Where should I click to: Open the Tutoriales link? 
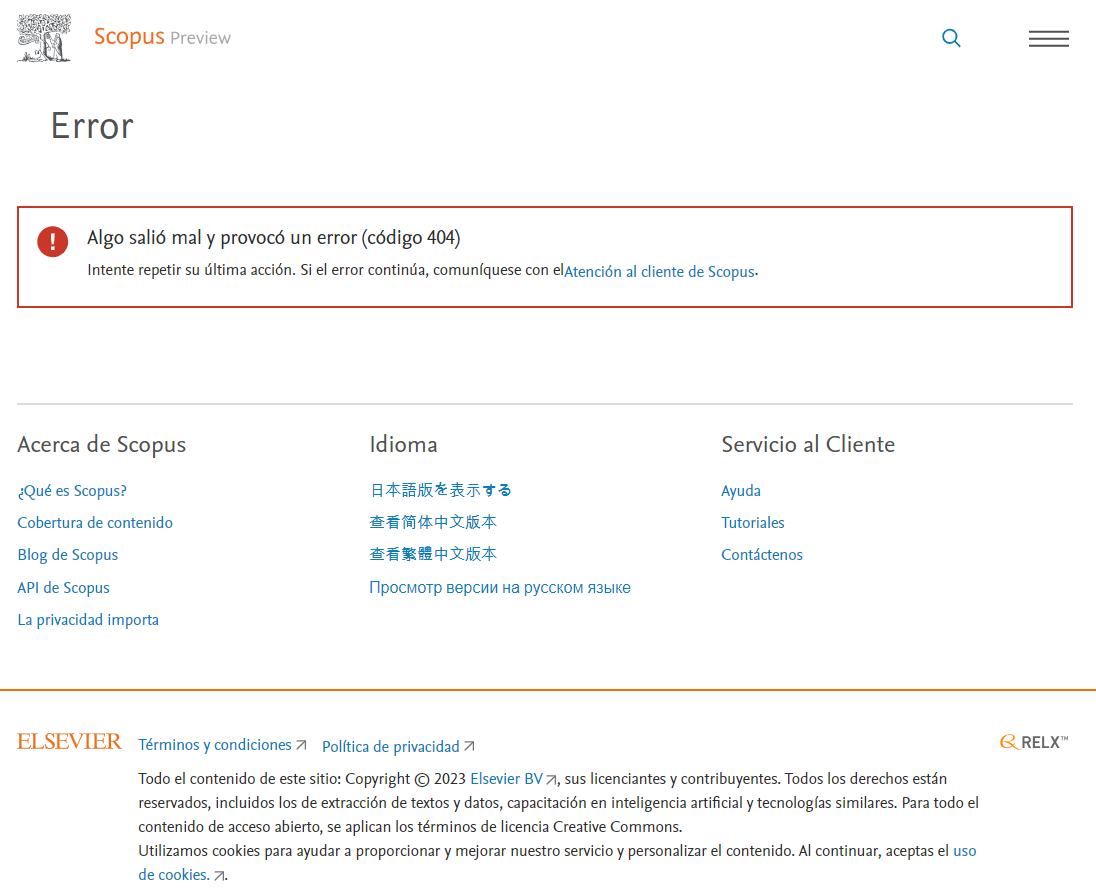coord(753,523)
